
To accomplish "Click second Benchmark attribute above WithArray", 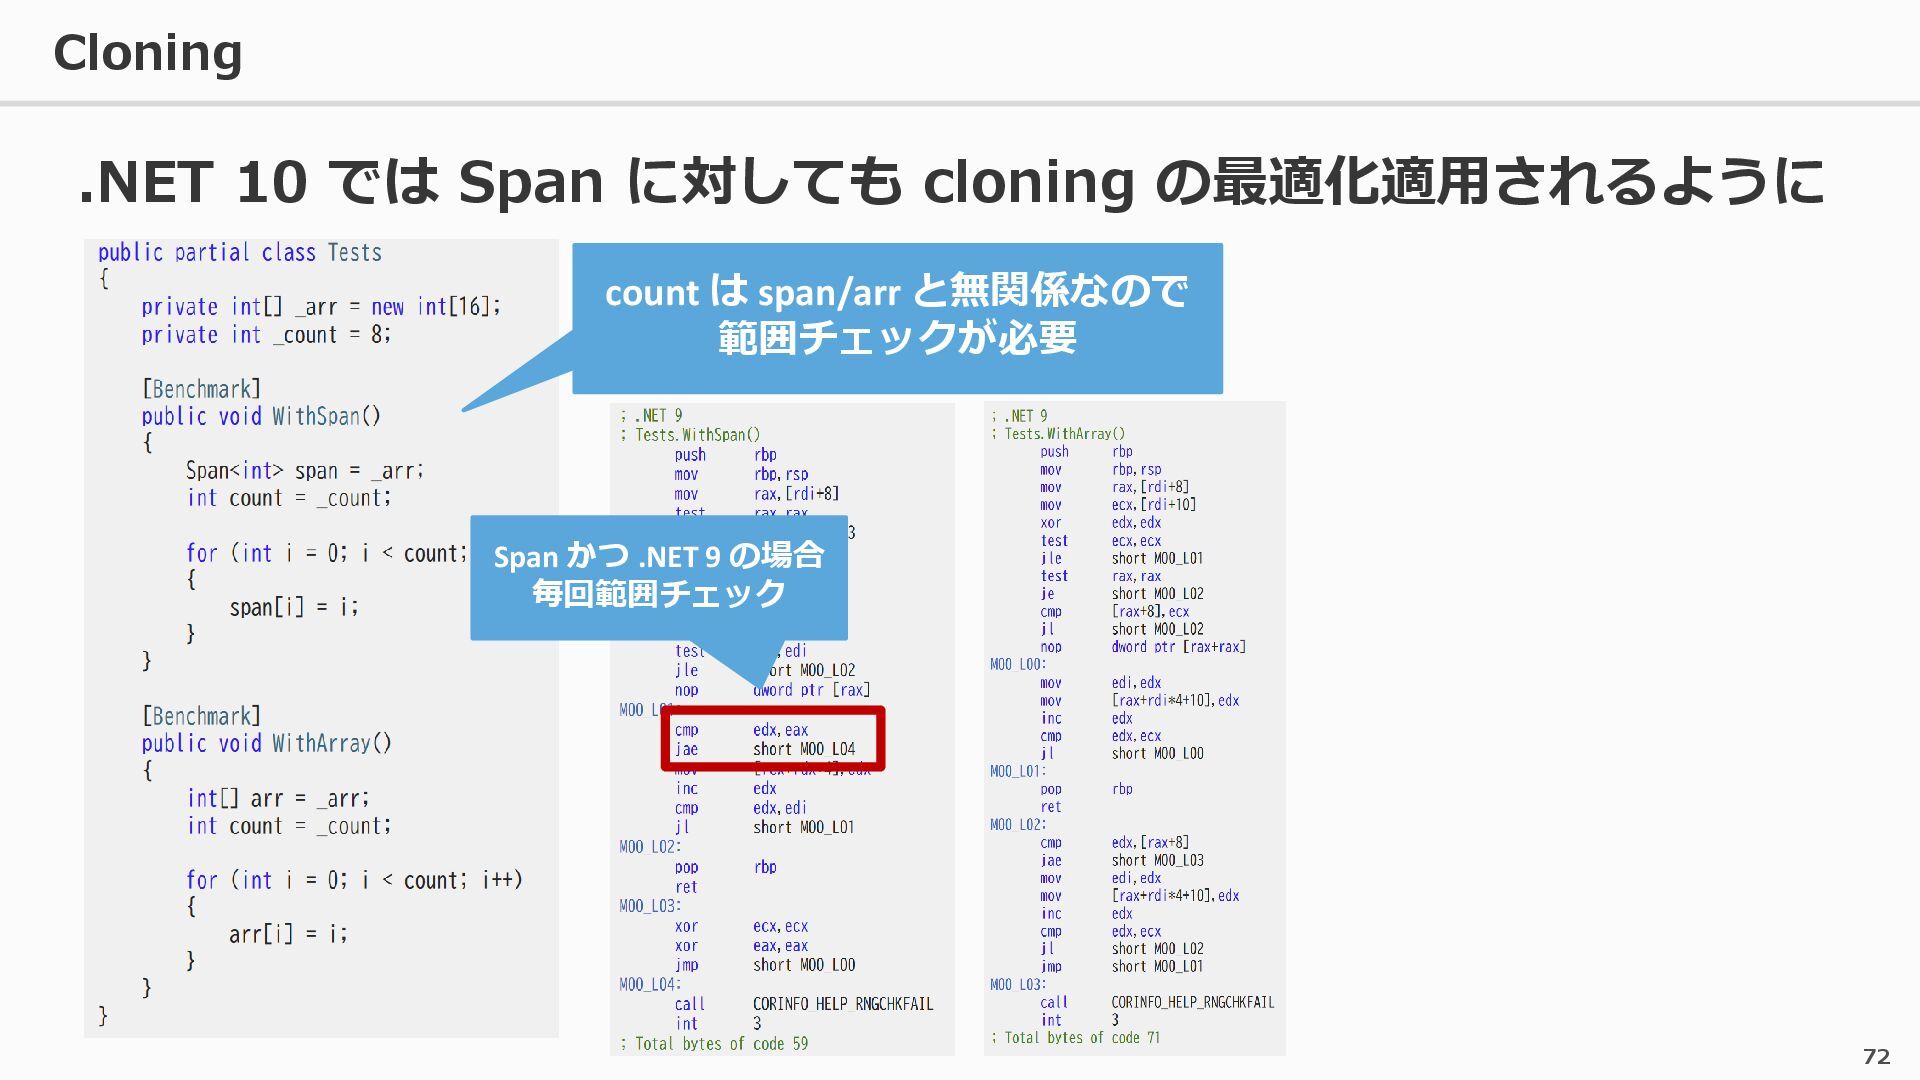I will (201, 716).
